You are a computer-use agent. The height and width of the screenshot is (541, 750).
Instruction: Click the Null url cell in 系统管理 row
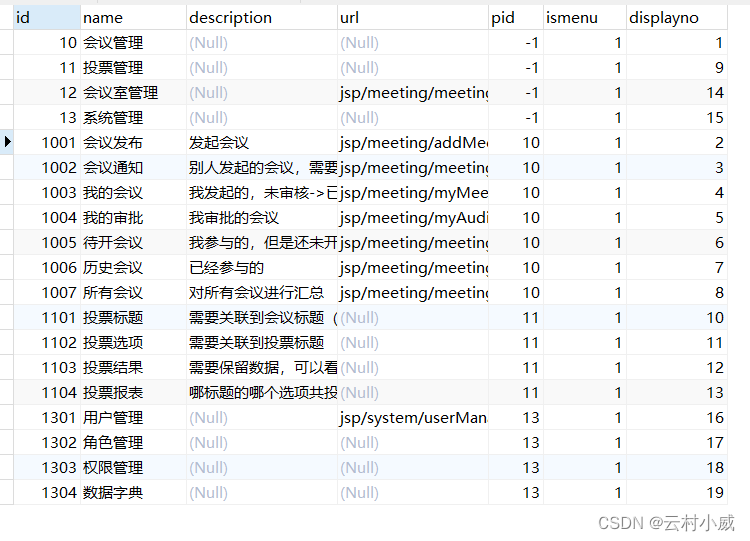[413, 117]
